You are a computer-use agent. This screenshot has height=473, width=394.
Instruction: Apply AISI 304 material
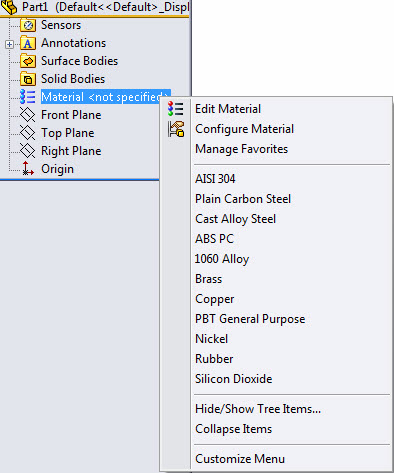pyautogui.click(x=215, y=179)
